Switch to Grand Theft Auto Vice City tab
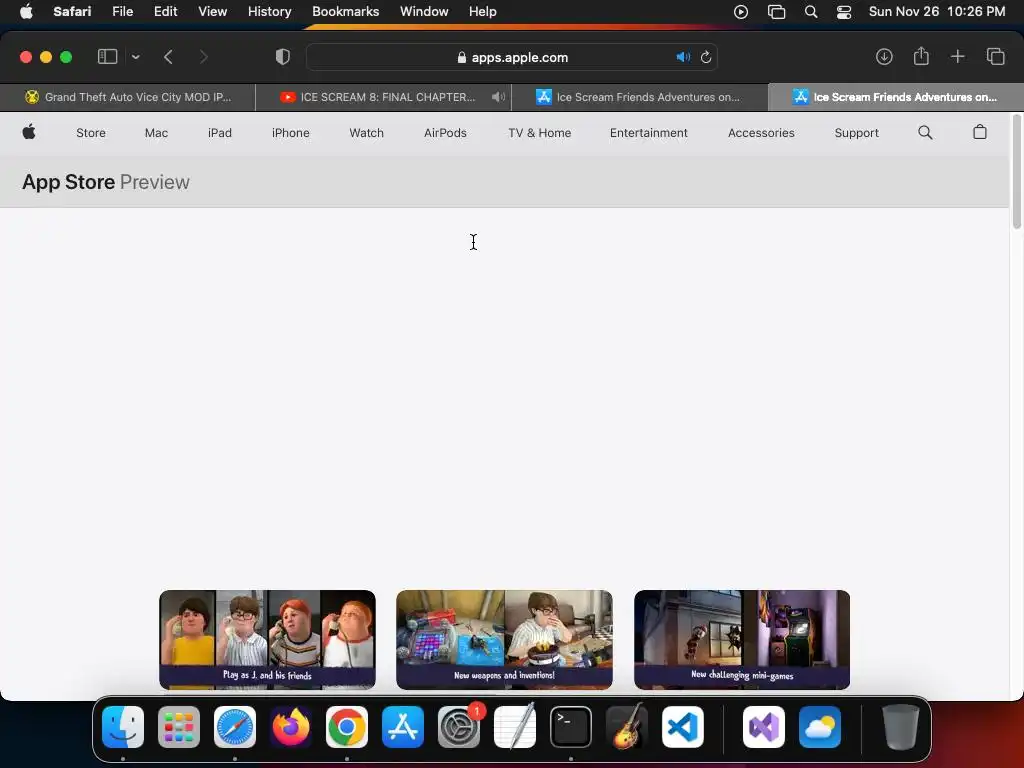Screen dimensions: 1024x768 [x=128, y=97]
